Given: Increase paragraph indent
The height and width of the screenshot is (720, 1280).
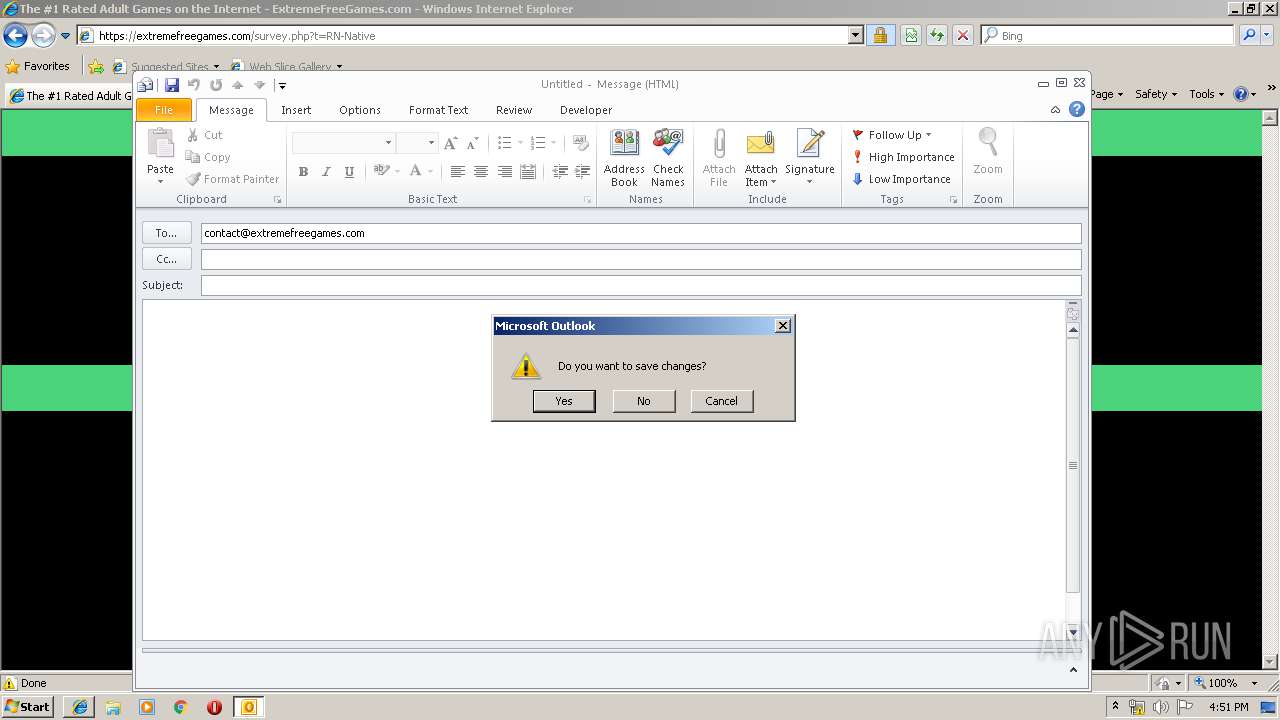Looking at the screenshot, I should [x=583, y=172].
